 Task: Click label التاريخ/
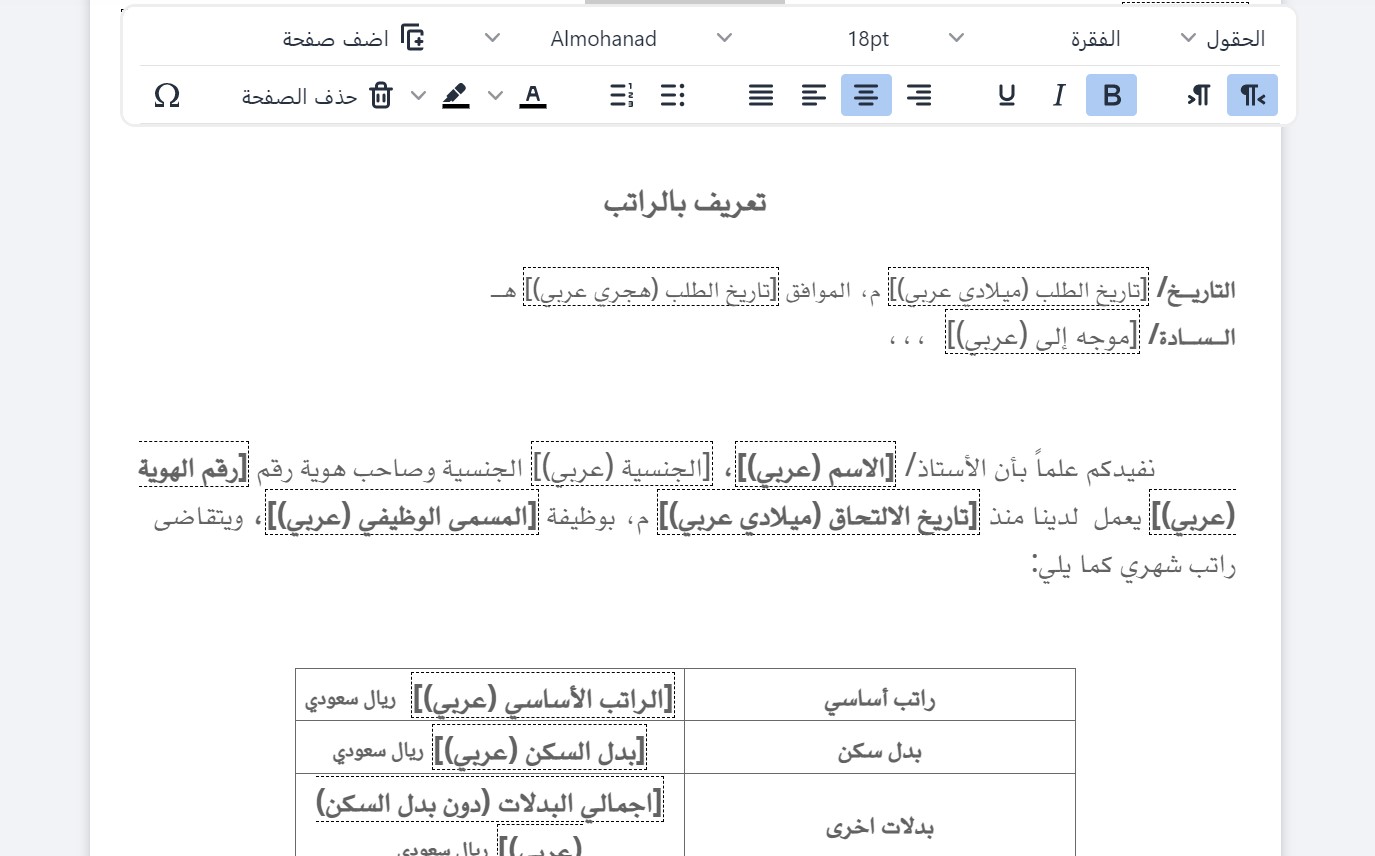click(x=1196, y=290)
